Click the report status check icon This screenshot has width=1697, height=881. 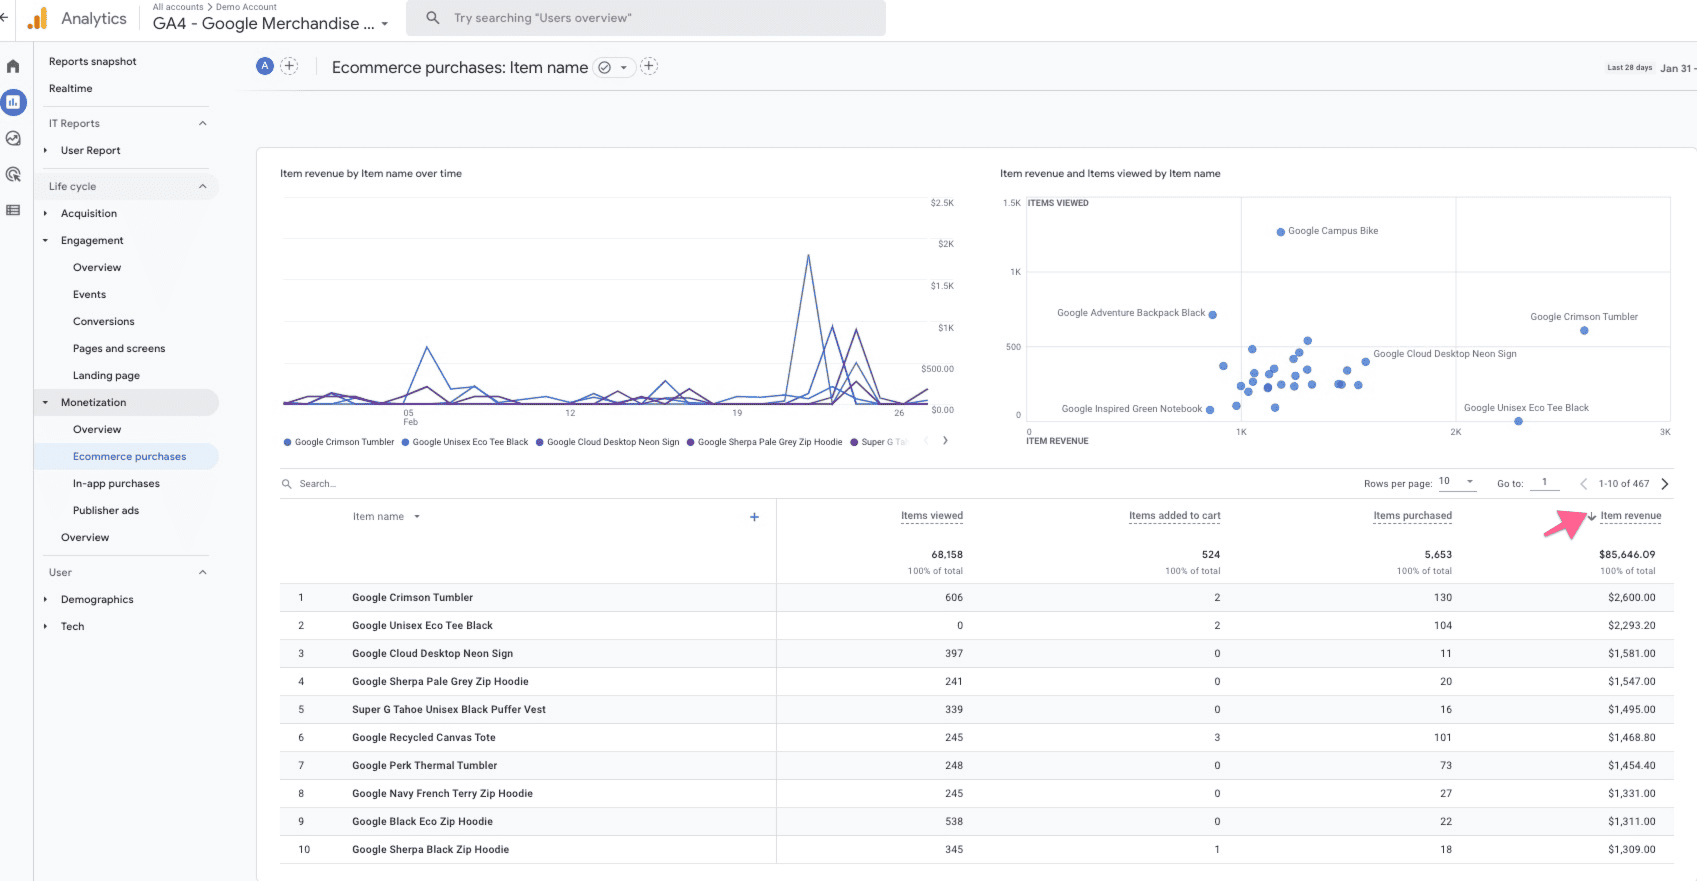(x=604, y=68)
